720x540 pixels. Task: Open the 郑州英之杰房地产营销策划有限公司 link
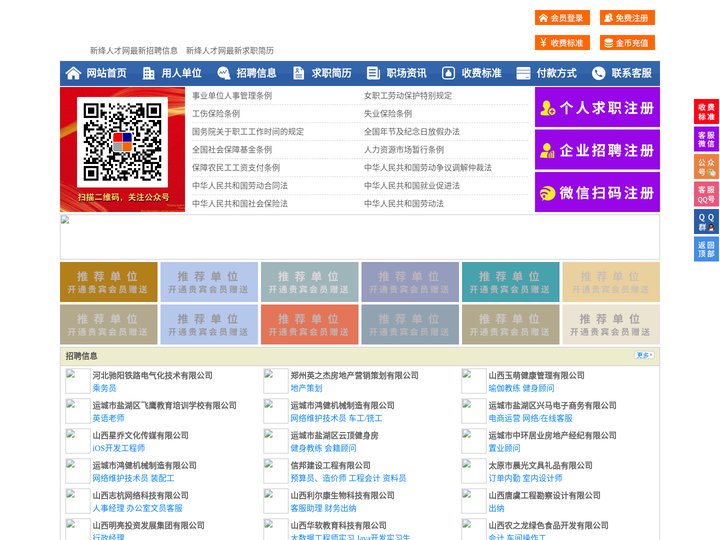click(354, 375)
